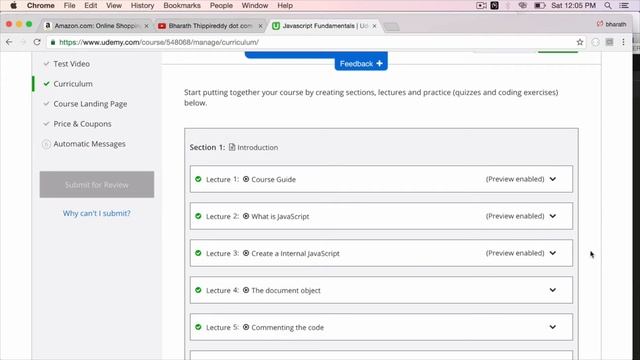
Task: Open Spotlight search in menu bar
Action: coord(608,6)
